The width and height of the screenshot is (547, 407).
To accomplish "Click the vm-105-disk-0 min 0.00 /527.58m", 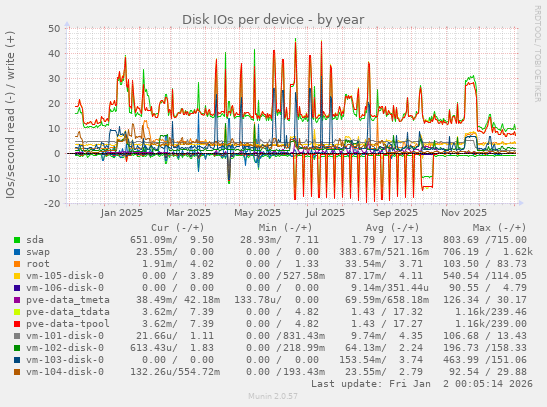I will coord(285,276).
